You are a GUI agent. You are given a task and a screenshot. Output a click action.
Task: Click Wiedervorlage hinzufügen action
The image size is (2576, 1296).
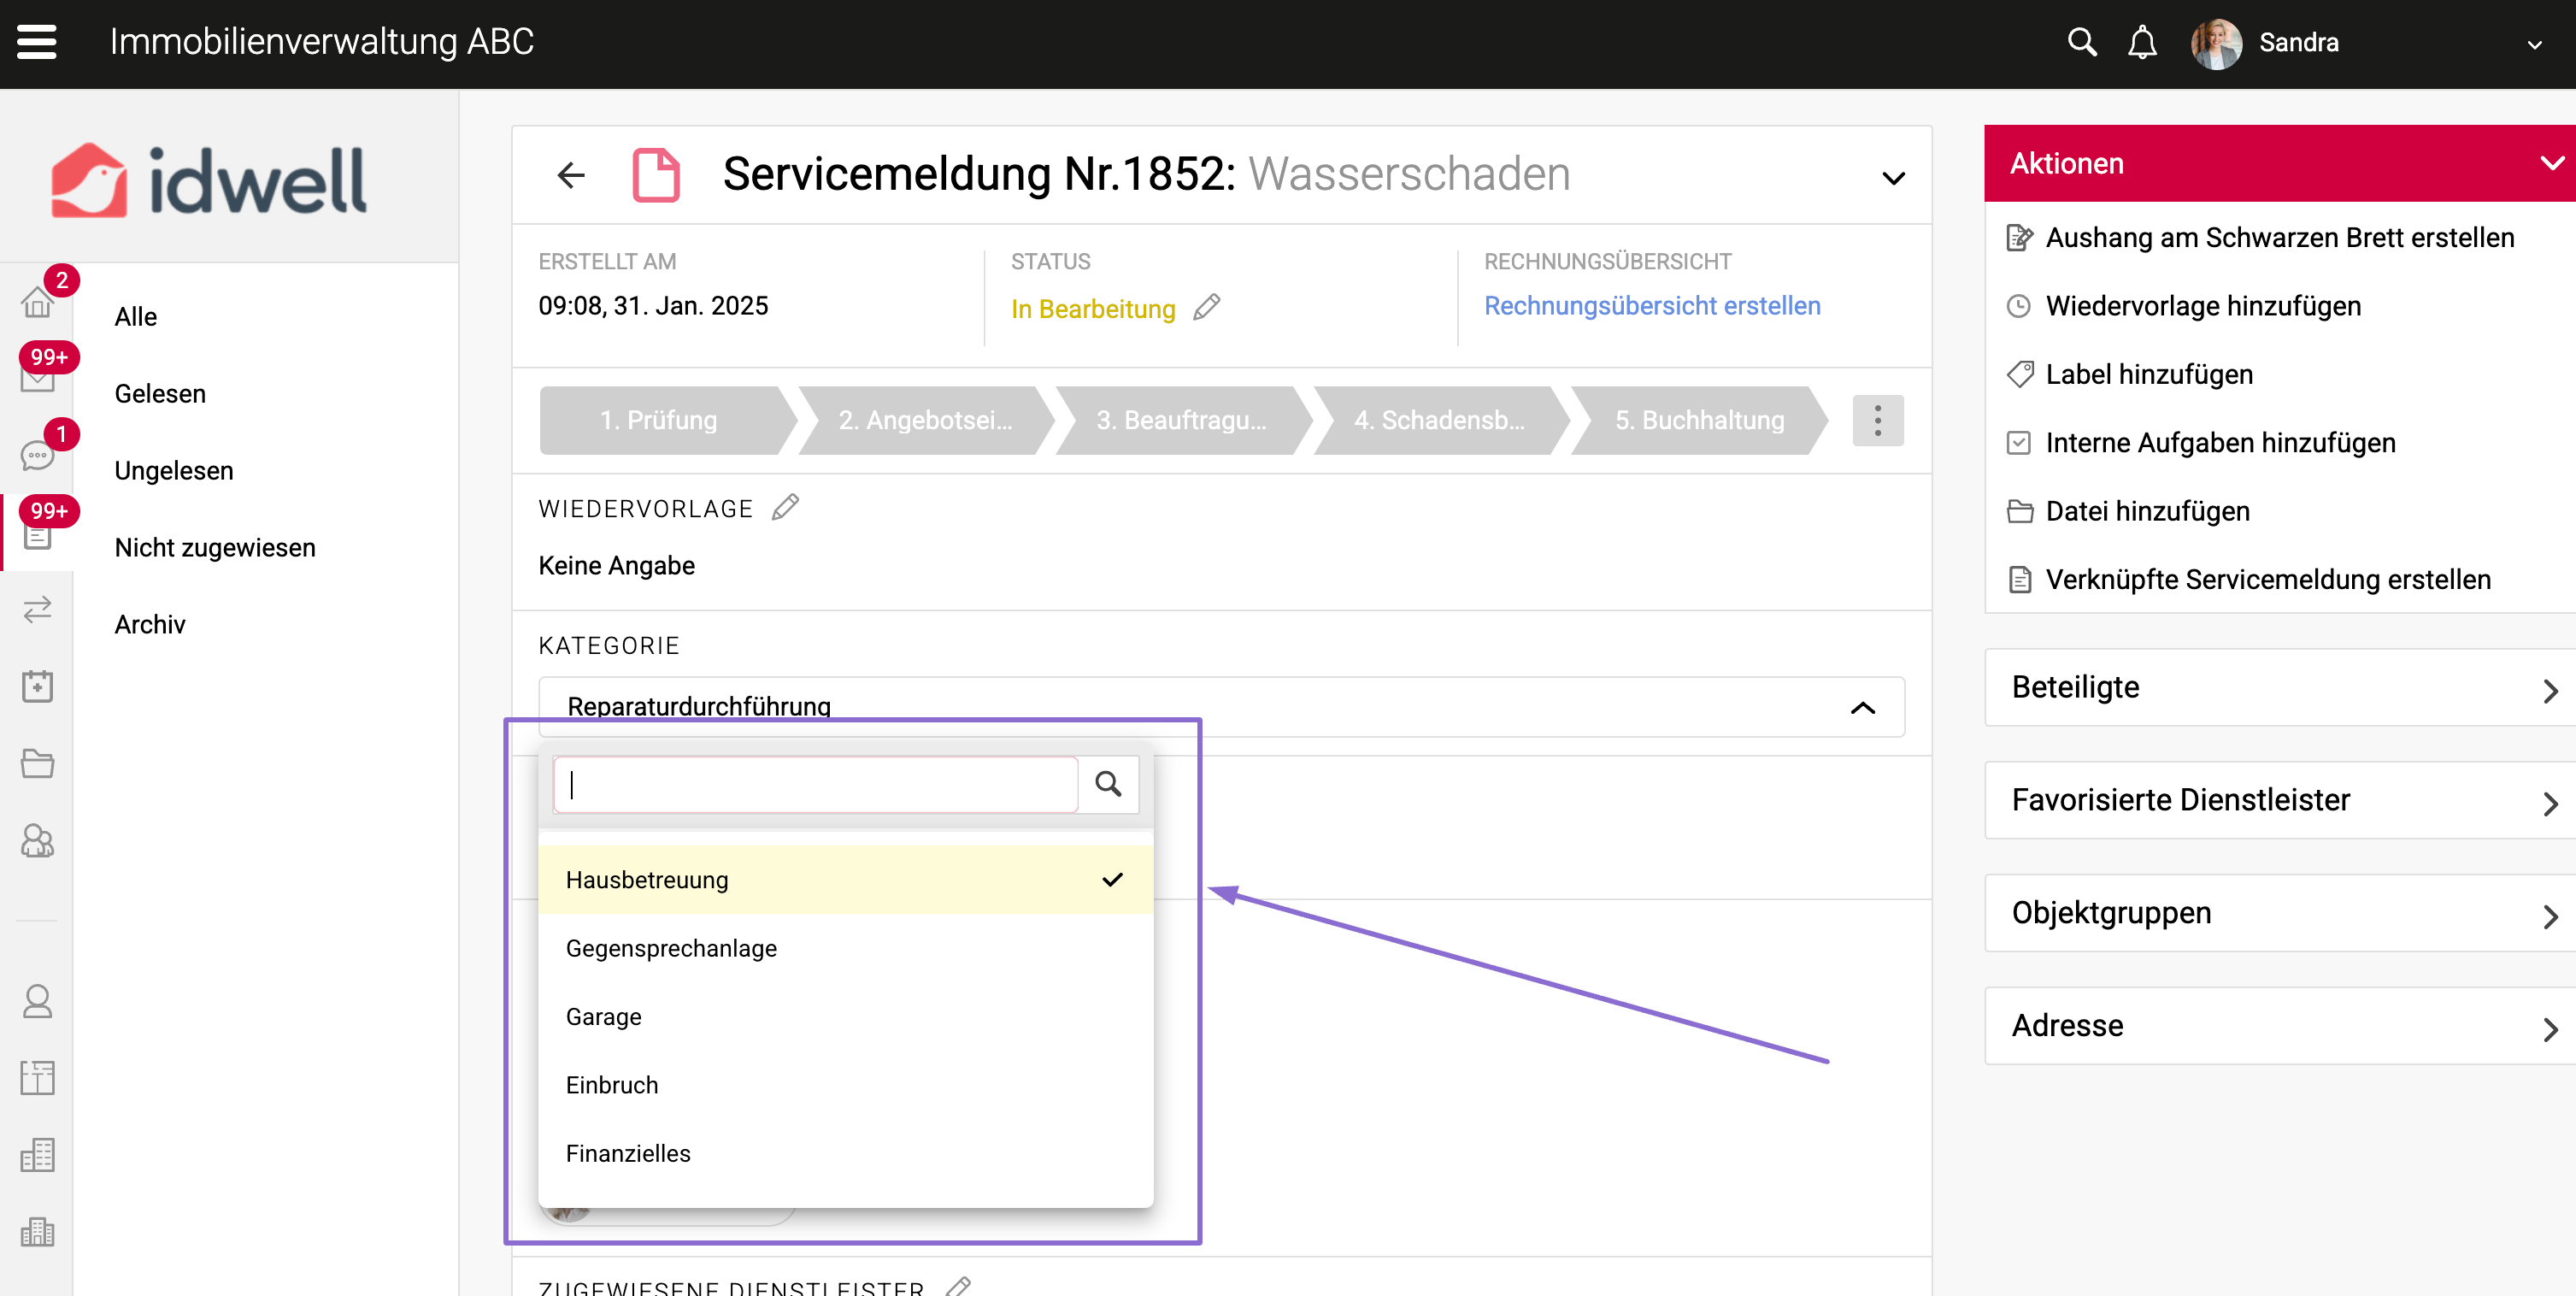[x=2203, y=306]
